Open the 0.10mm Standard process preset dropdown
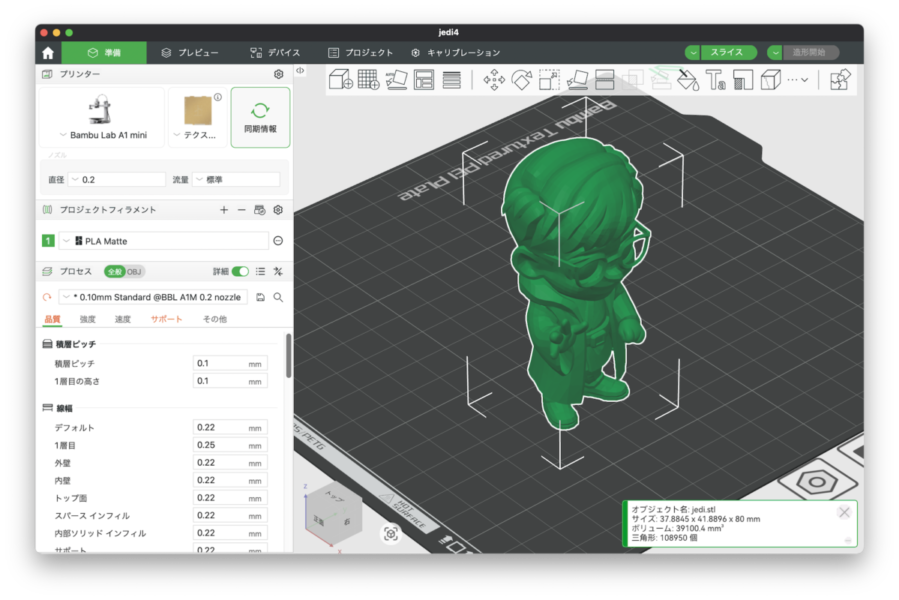Image resolution: width=899 pixels, height=600 pixels. [x=155, y=297]
